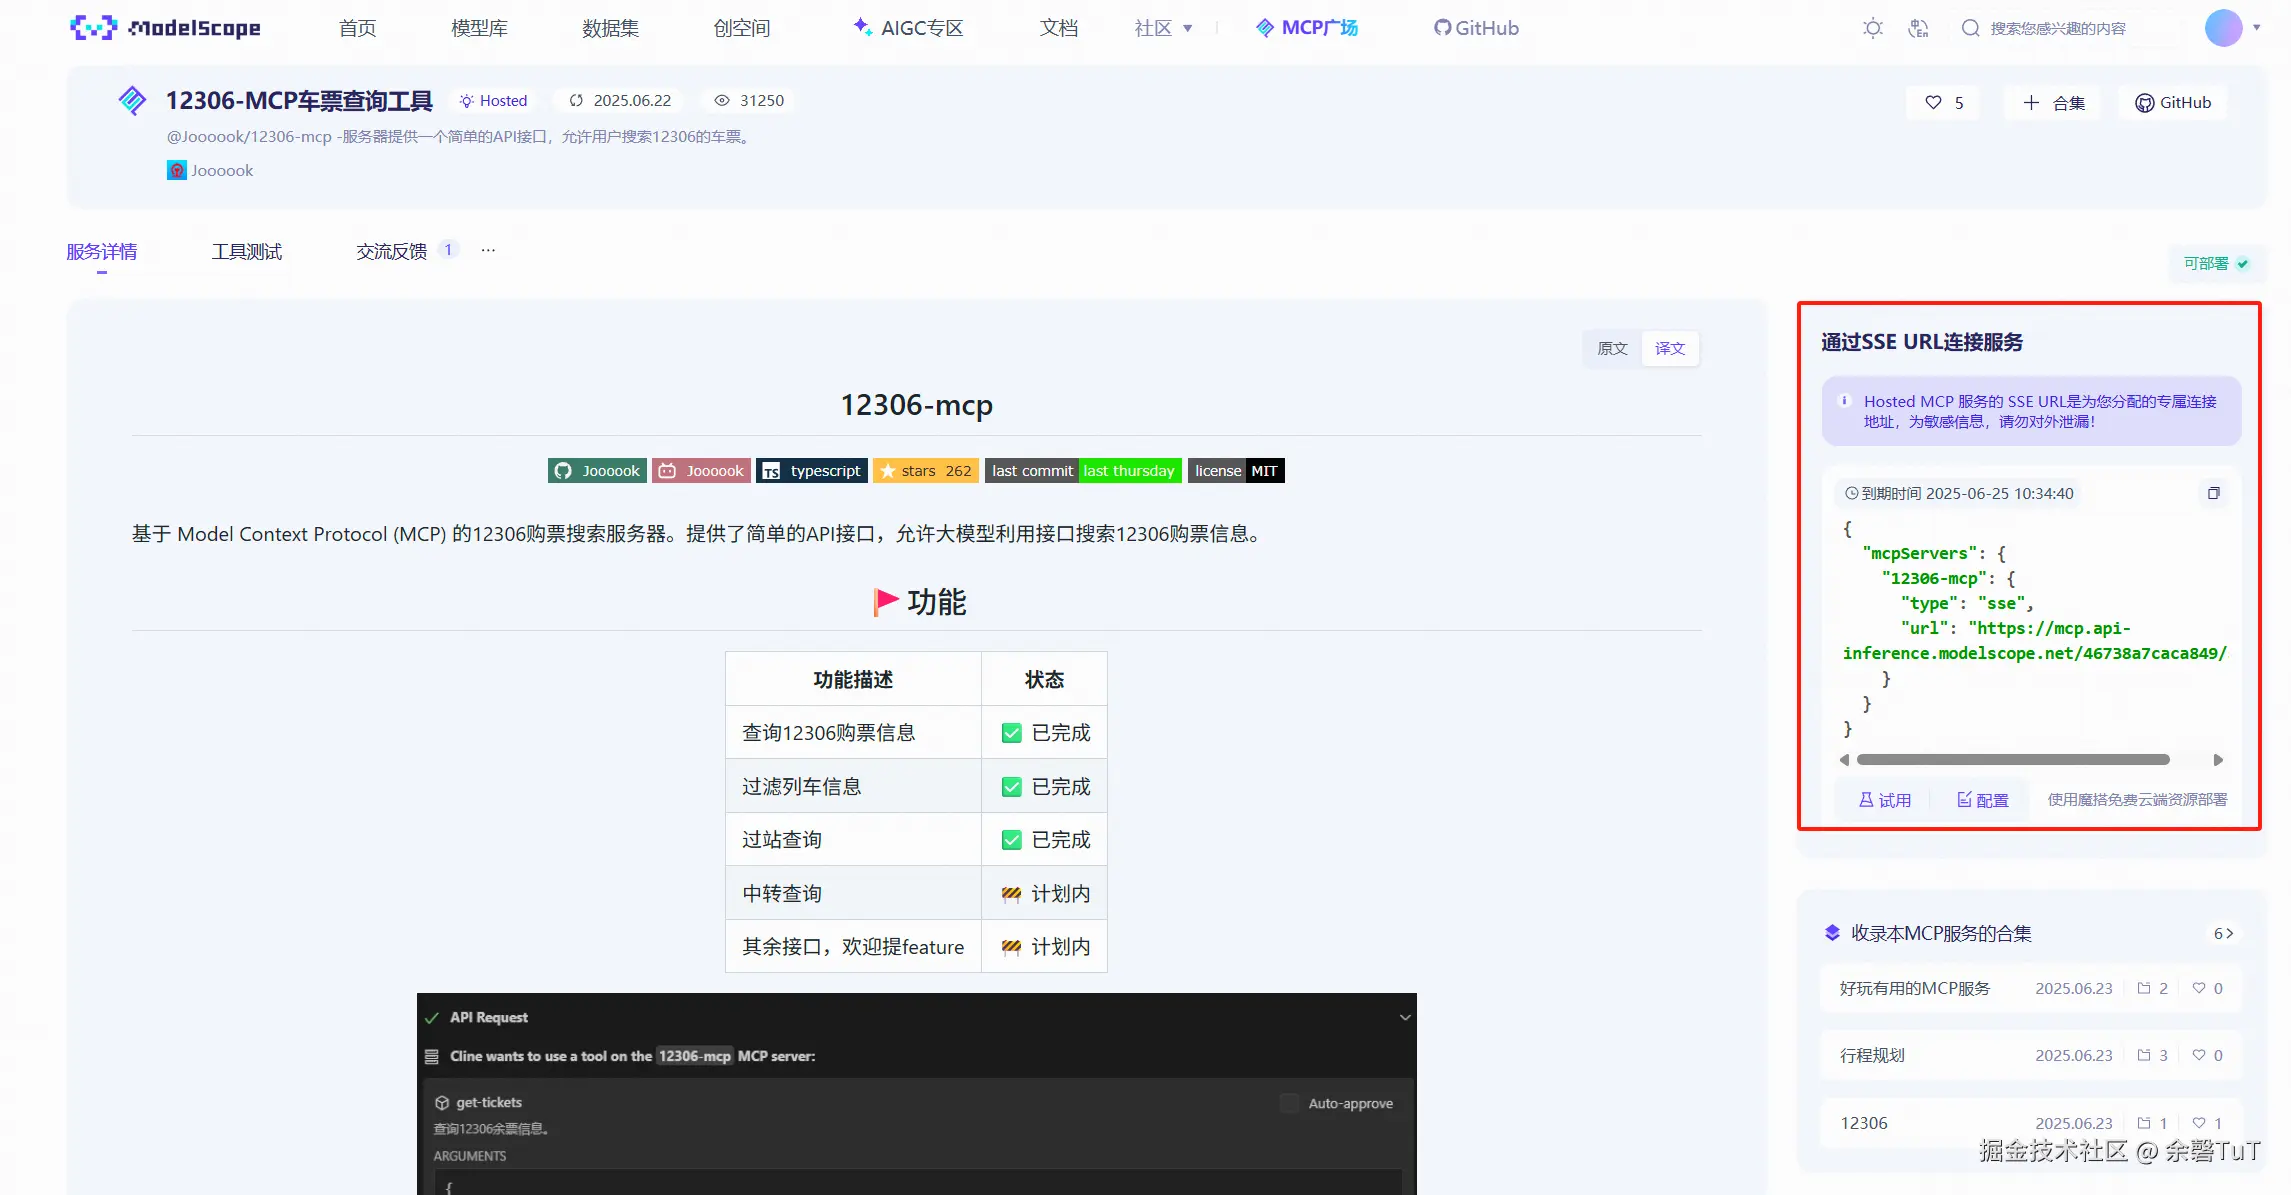Click the get-tickets tool icon
This screenshot has height=1195, width=2291.
click(x=442, y=1102)
